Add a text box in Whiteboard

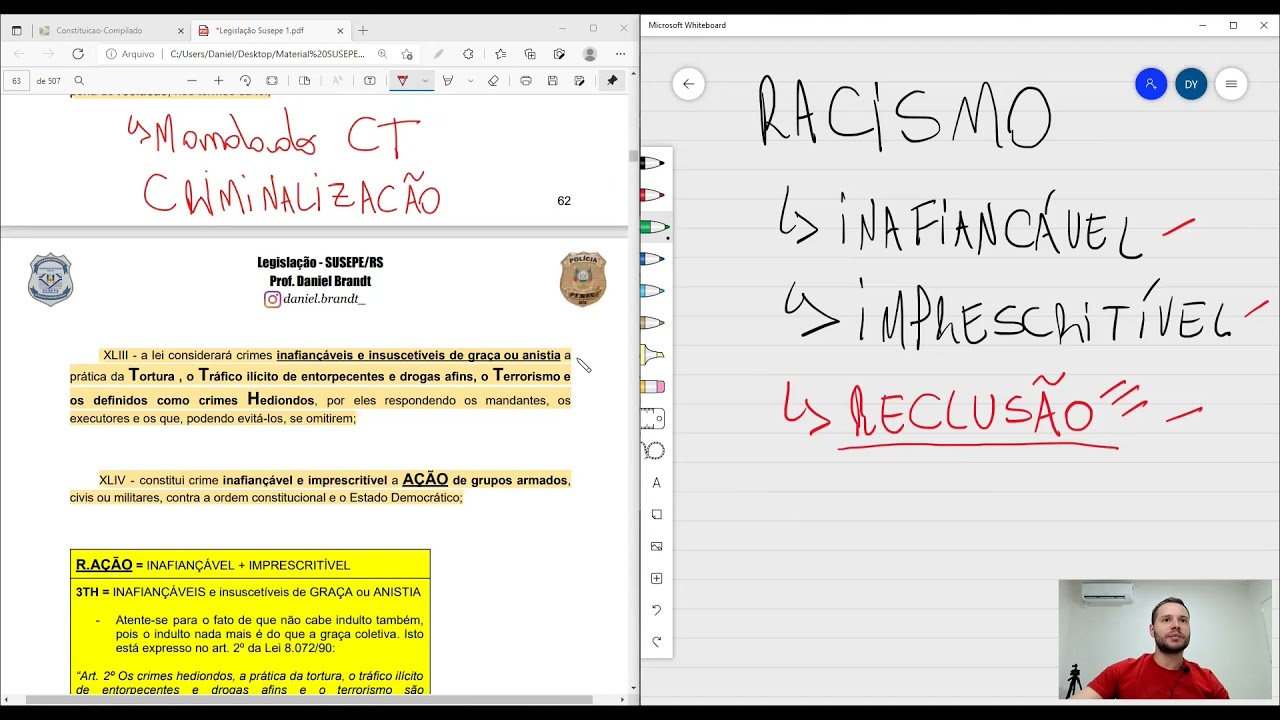pyautogui.click(x=657, y=483)
